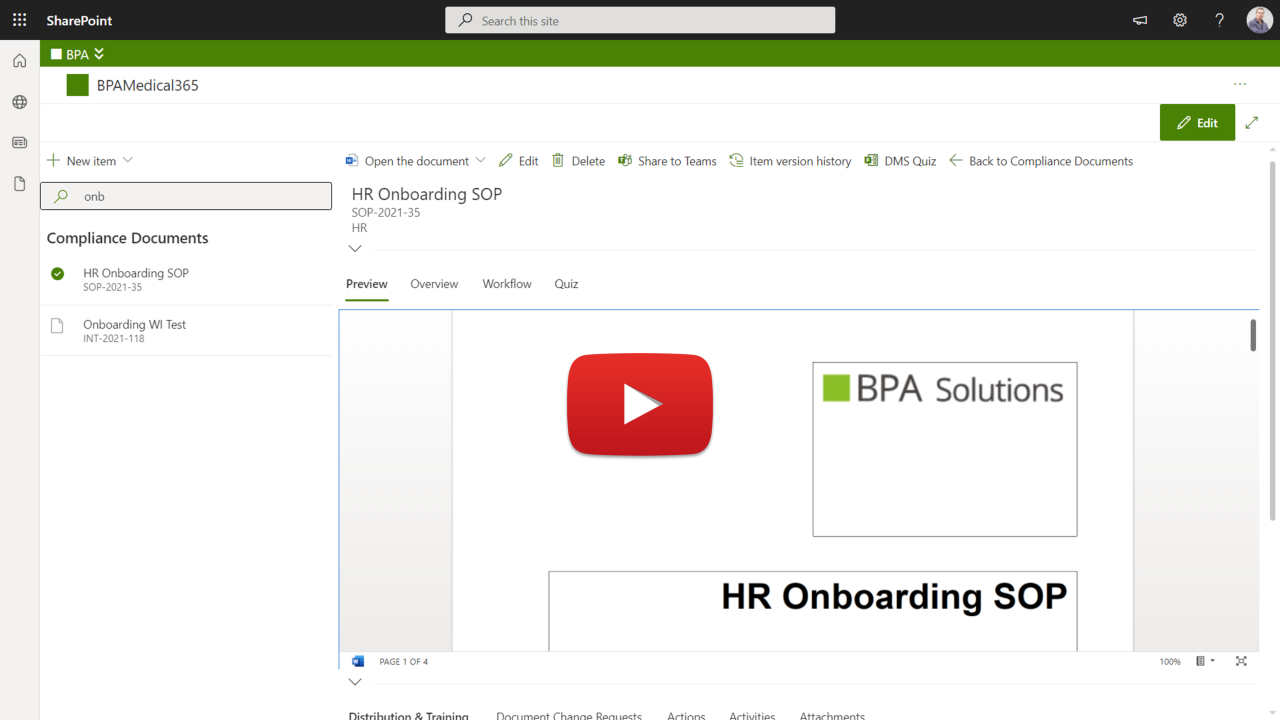Image resolution: width=1280 pixels, height=720 pixels.
Task: Toggle the HR Onboarding SOP green checkmark
Action: (58, 274)
